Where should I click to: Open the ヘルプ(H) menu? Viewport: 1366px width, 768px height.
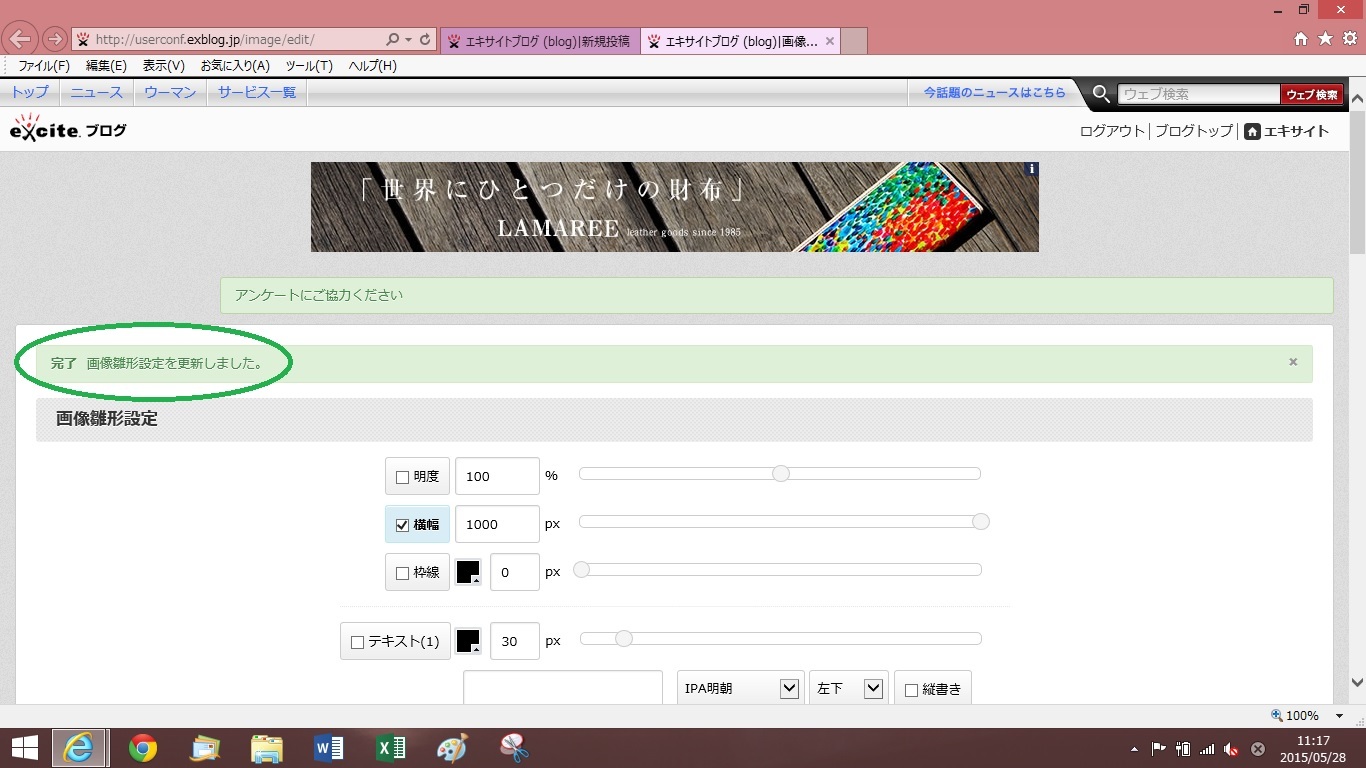(372, 66)
